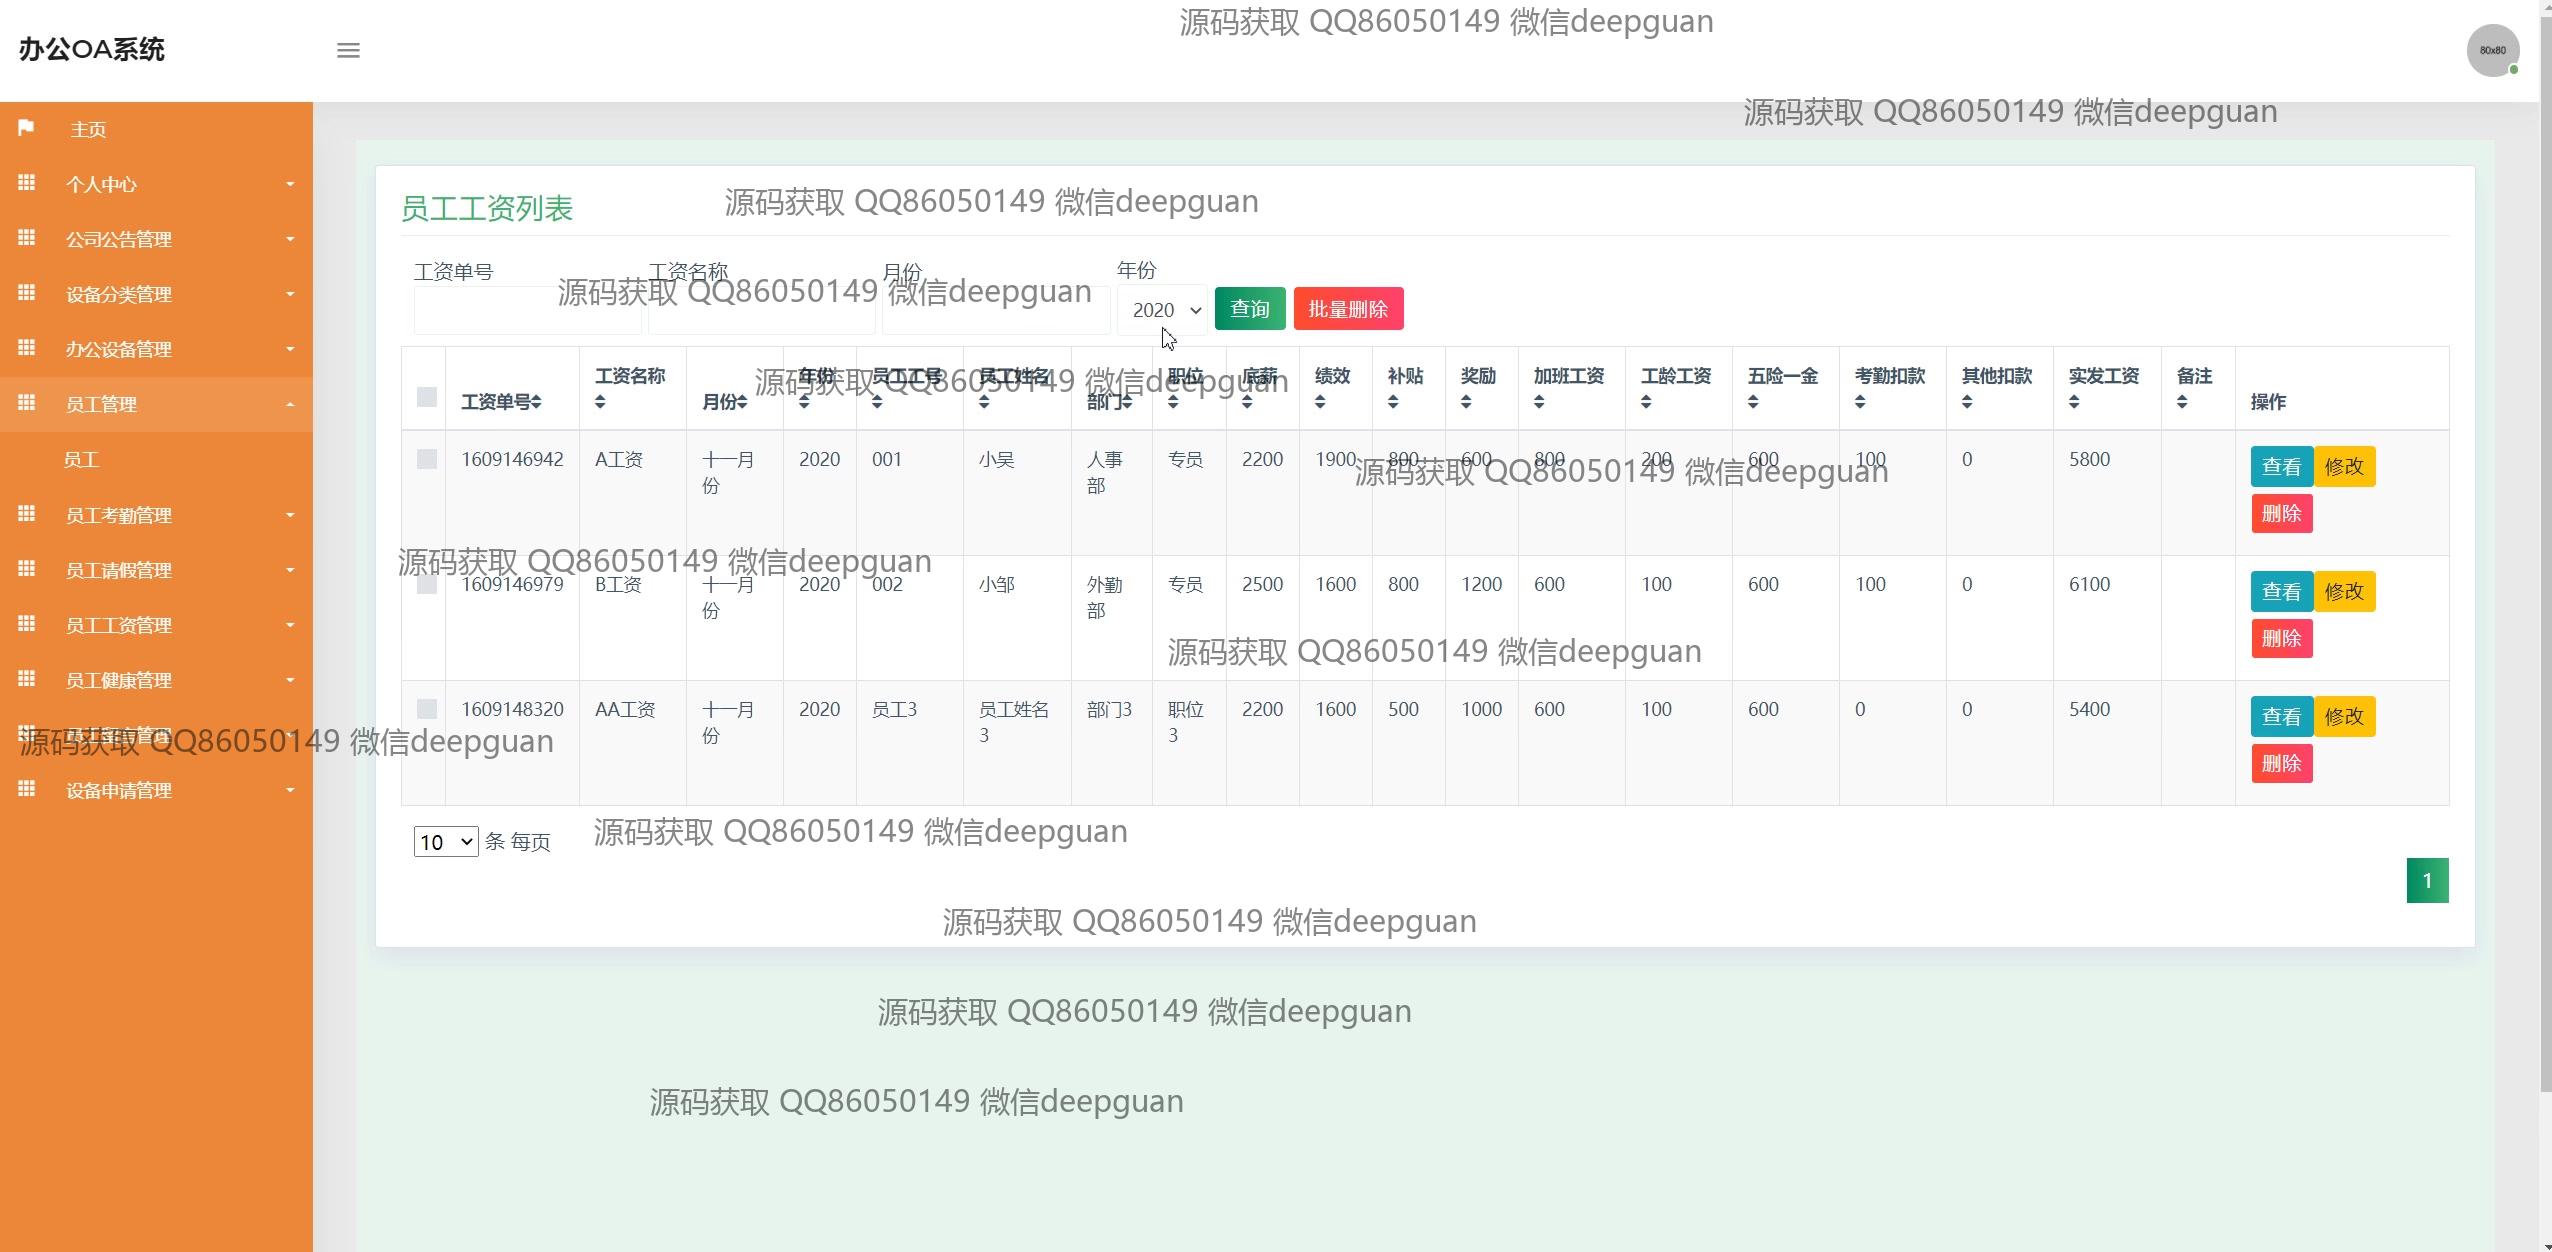Click grid icon next to 个人中心
The image size is (2552, 1252).
27,183
